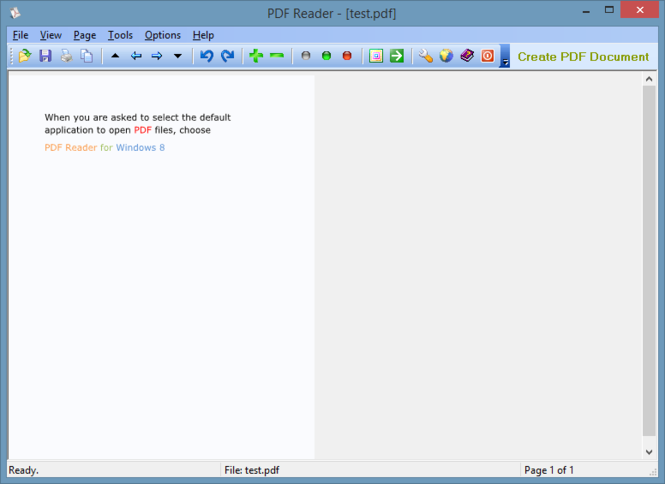Open the Help menu

203,35
